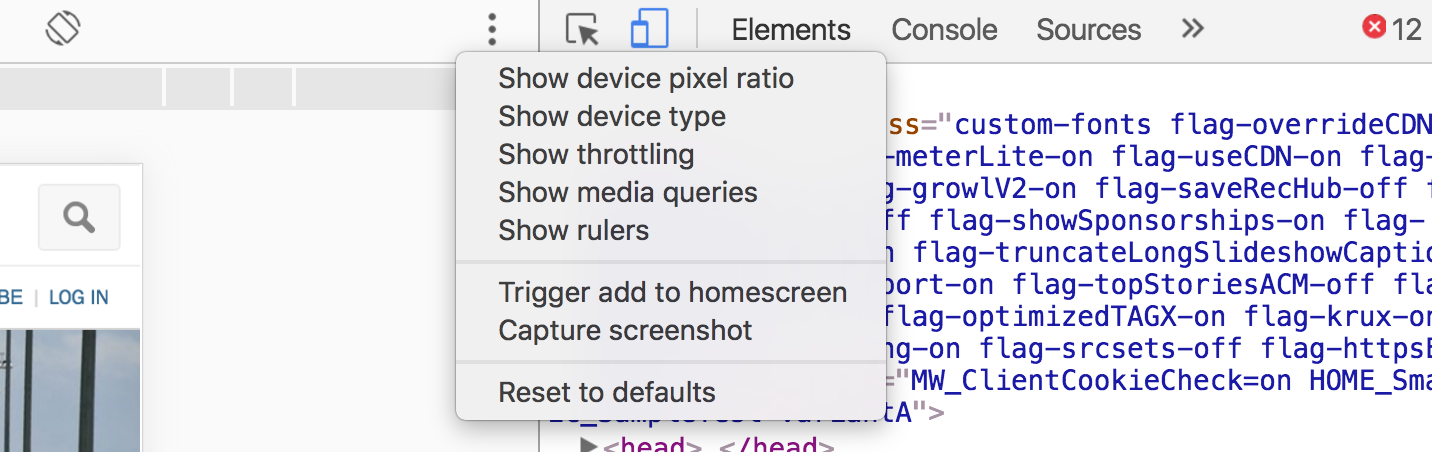
Task: Enable Show throttling in menu
Action: click(x=596, y=154)
